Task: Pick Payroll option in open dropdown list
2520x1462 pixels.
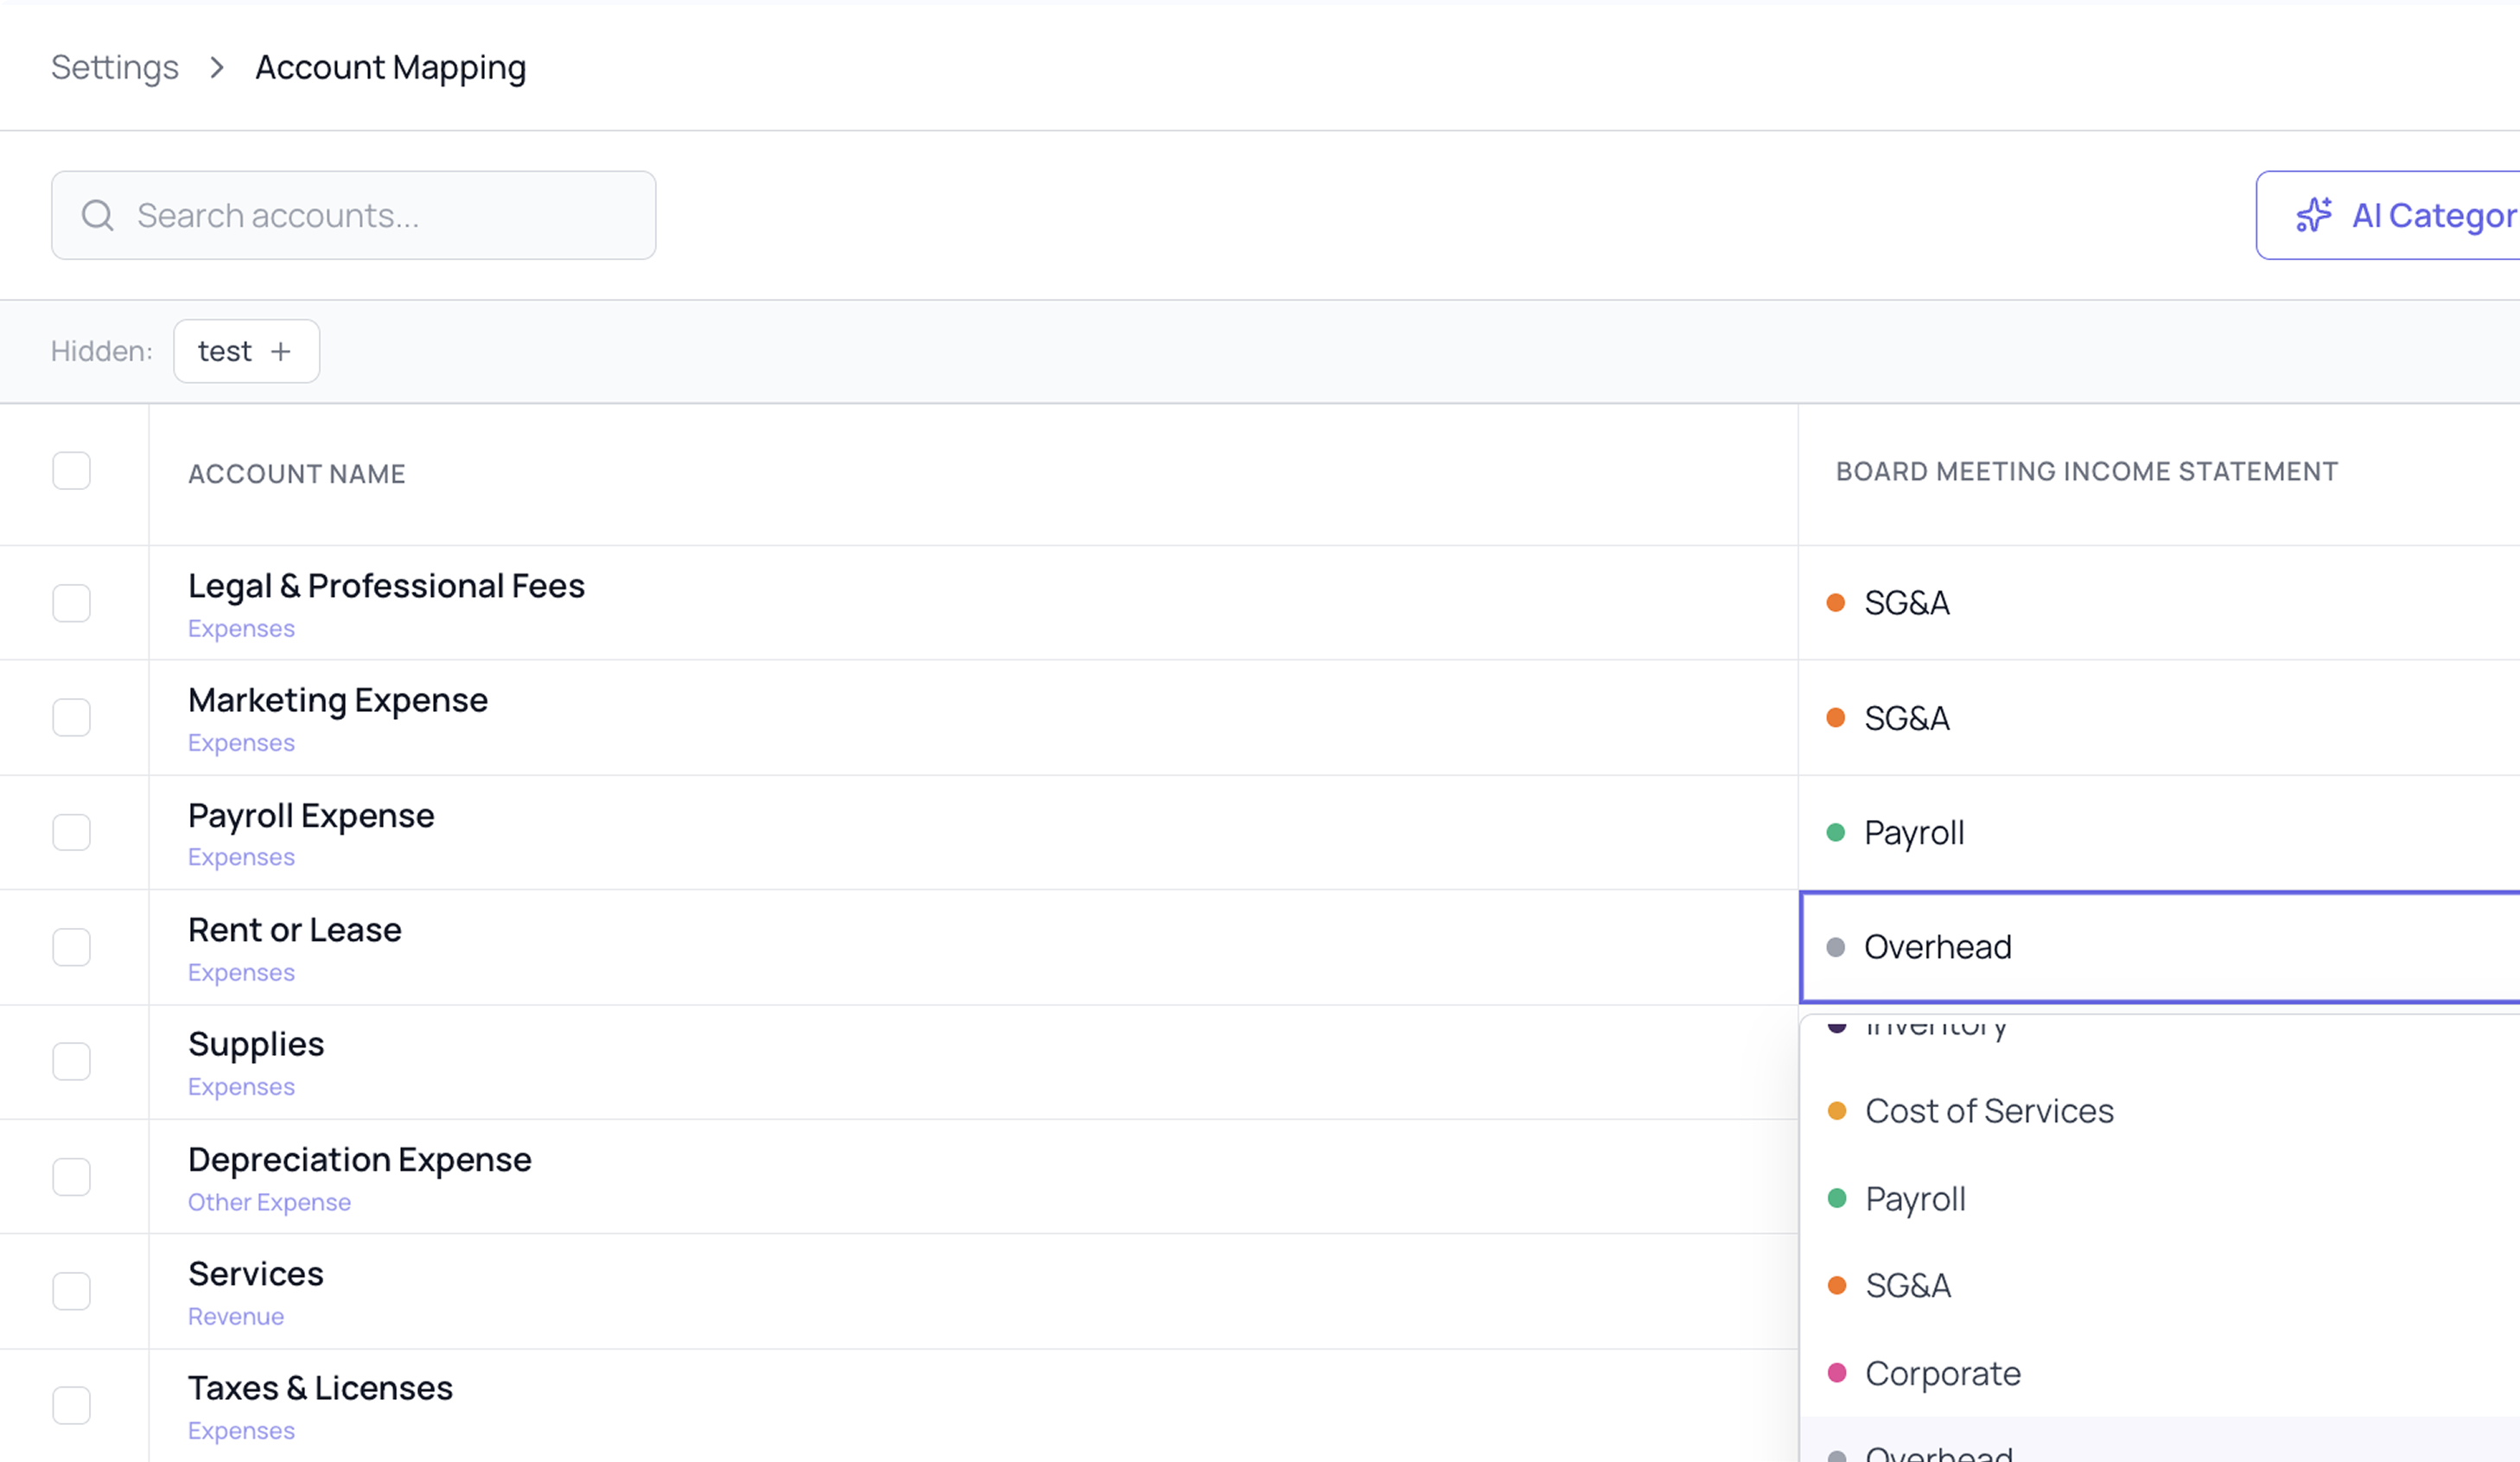Action: click(x=1915, y=1198)
